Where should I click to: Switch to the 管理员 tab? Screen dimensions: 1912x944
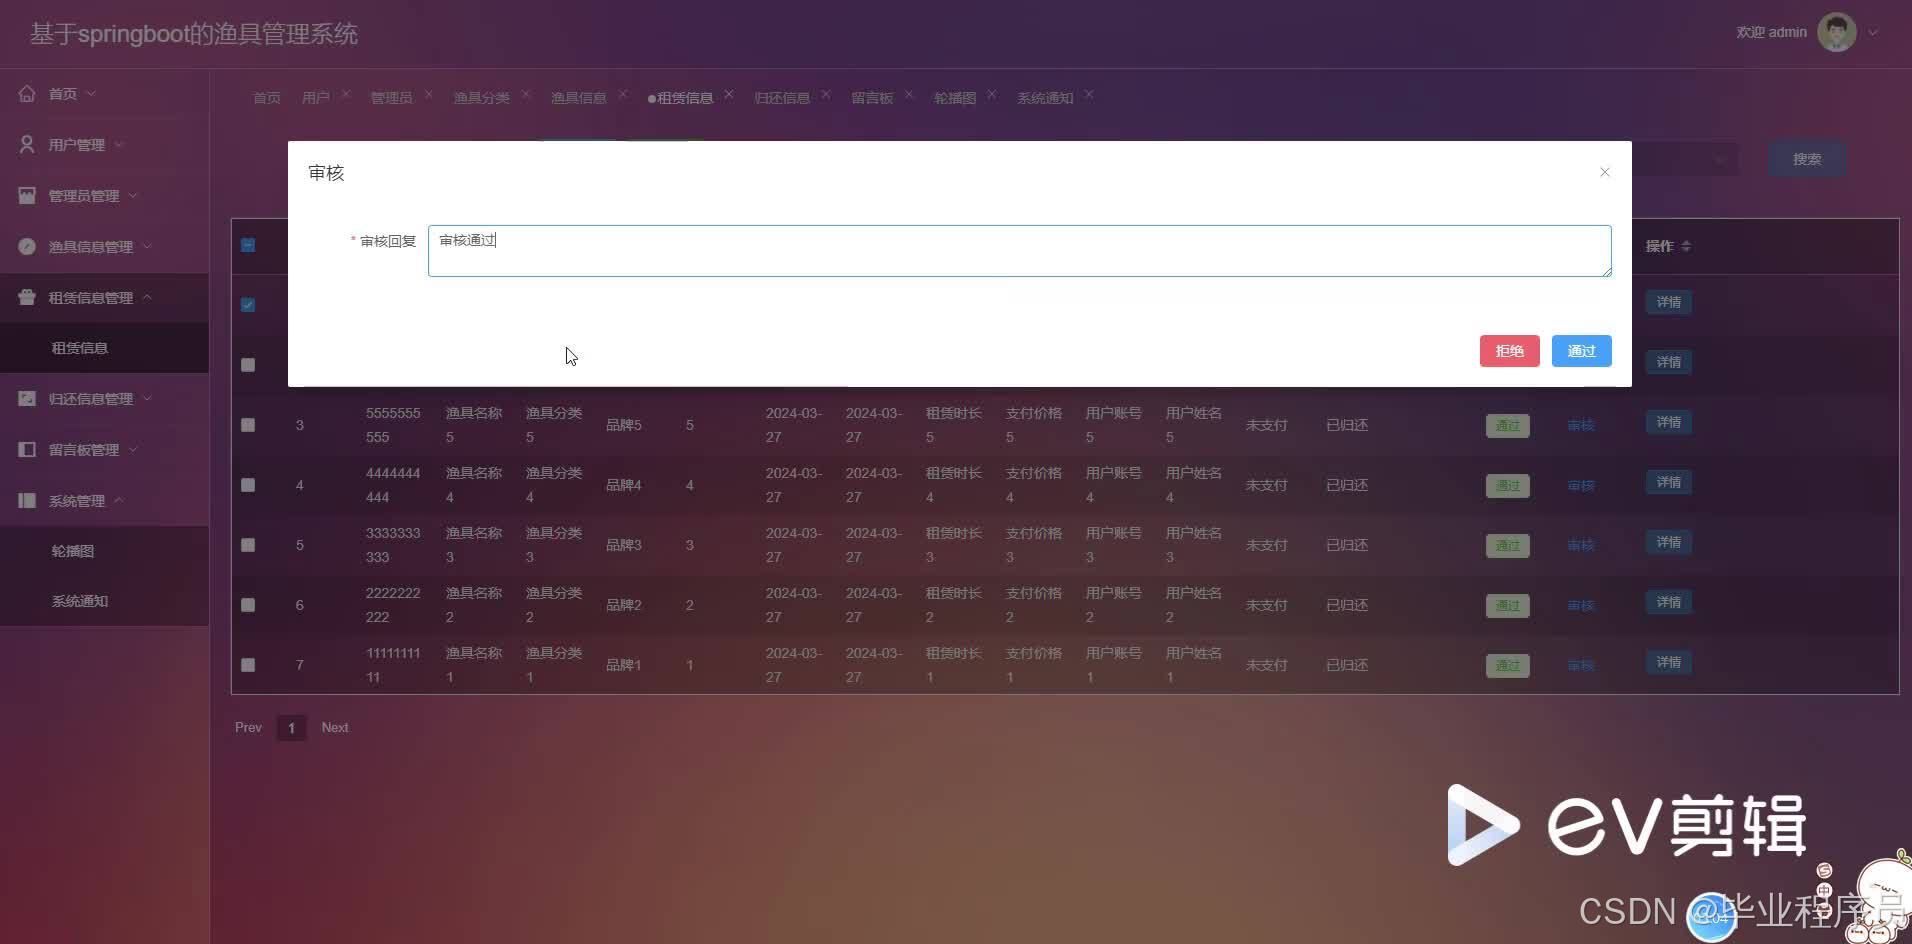pyautogui.click(x=391, y=97)
